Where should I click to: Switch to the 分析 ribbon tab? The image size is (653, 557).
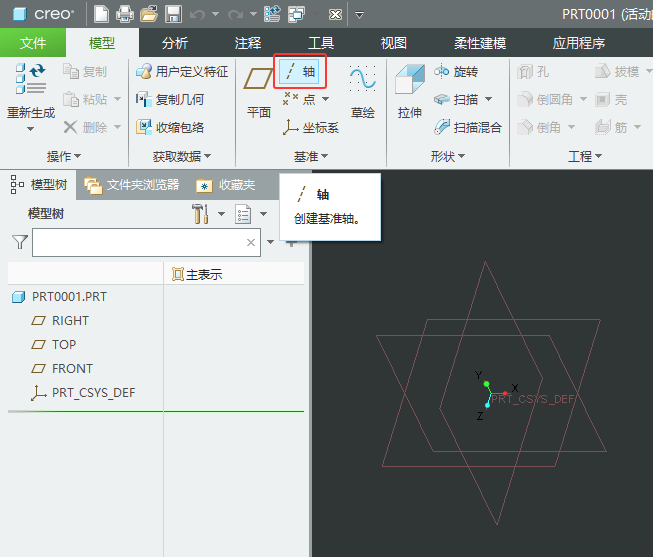point(175,43)
